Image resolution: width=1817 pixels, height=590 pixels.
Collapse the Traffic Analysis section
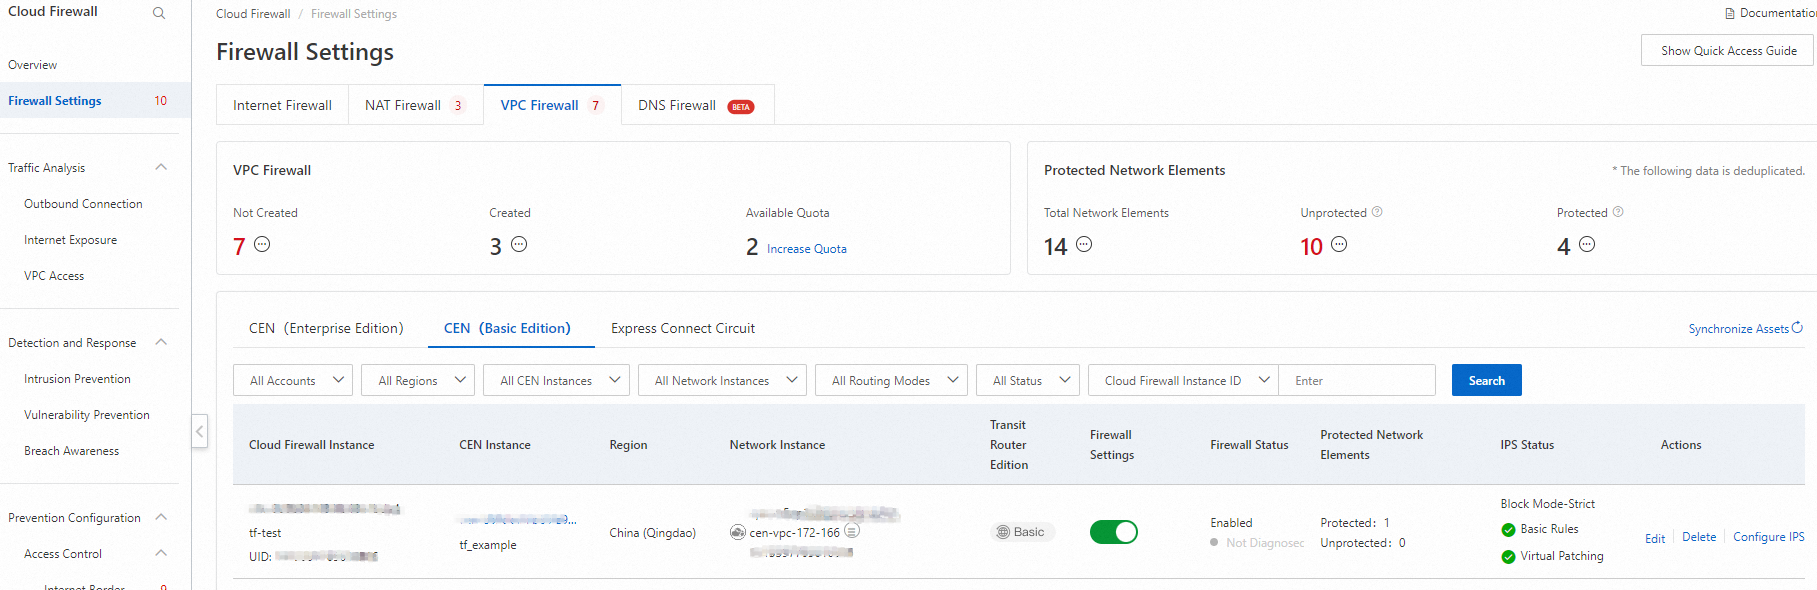(161, 167)
